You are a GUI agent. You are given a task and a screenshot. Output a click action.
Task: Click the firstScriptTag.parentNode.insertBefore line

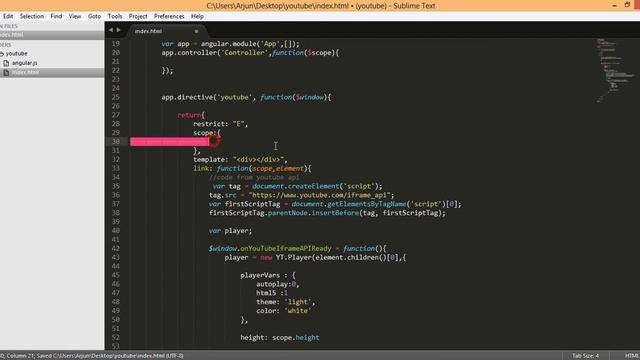pyautogui.click(x=327, y=213)
